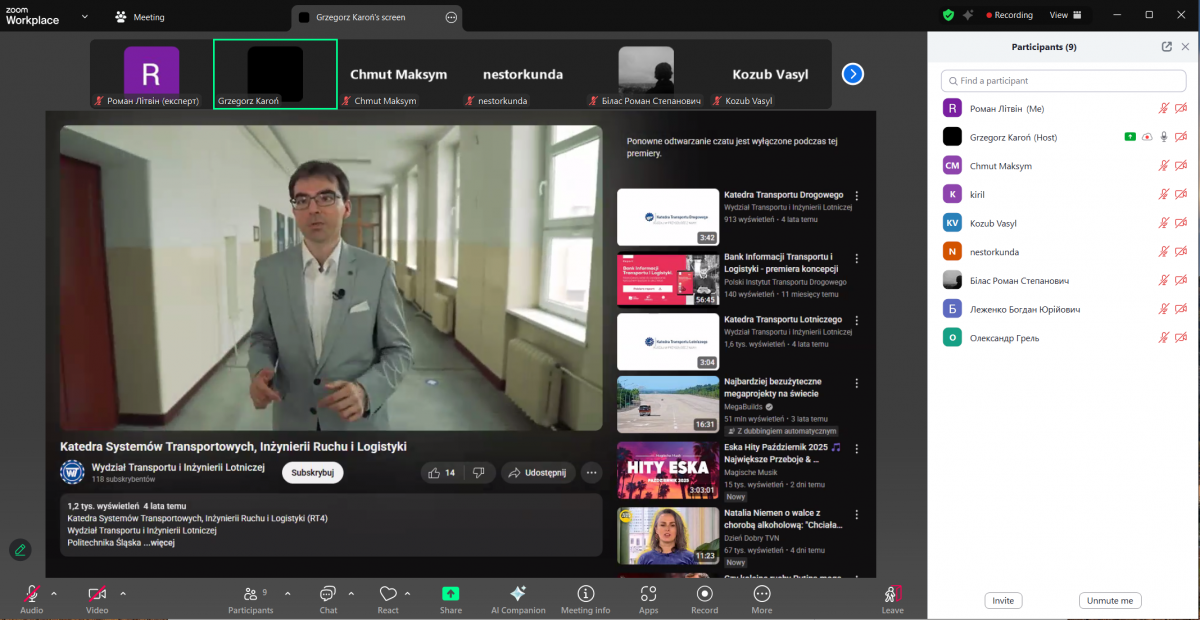This screenshot has height=620, width=1200.
Task: Open the Apps icon in toolbar
Action: click(648, 594)
